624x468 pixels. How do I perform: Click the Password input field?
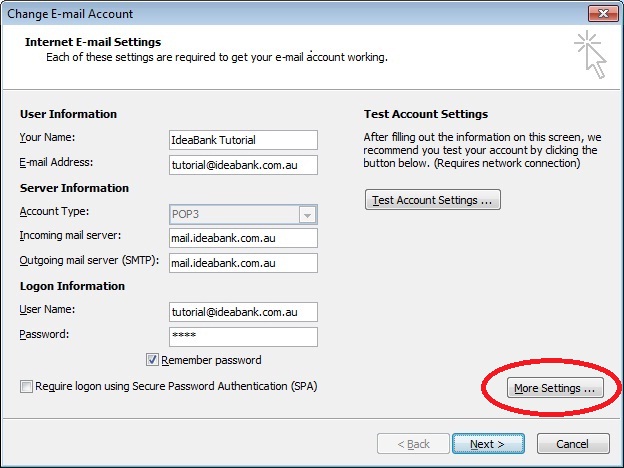pyautogui.click(x=243, y=337)
